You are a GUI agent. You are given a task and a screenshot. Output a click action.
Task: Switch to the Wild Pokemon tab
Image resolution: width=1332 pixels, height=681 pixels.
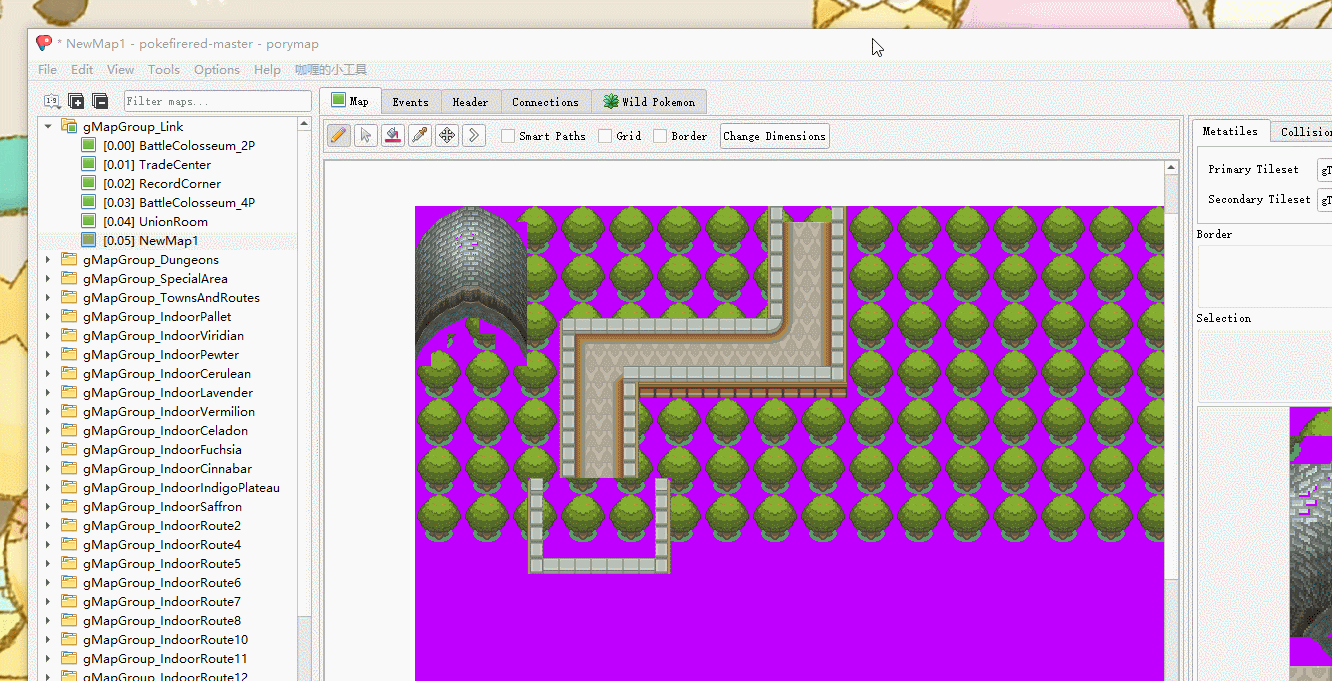click(x=649, y=102)
